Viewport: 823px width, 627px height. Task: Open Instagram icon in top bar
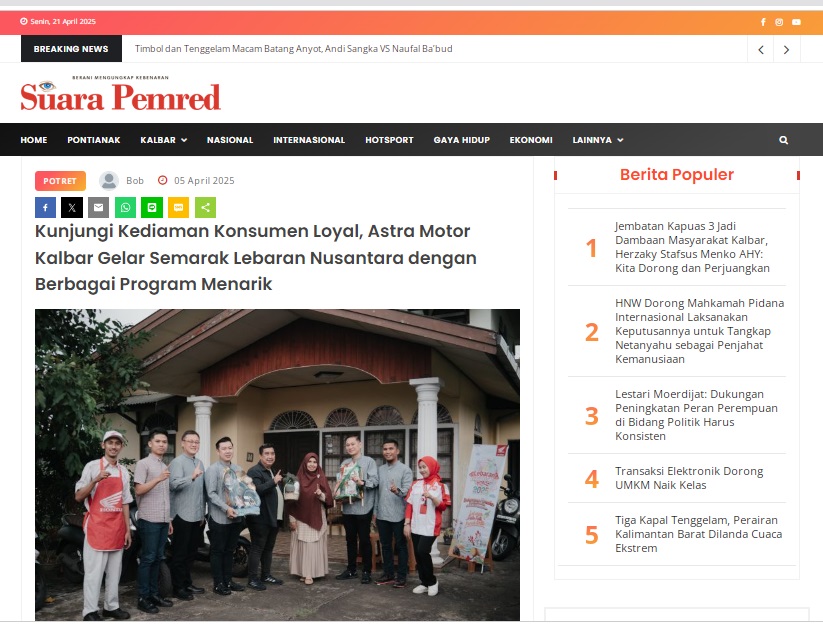tap(779, 22)
